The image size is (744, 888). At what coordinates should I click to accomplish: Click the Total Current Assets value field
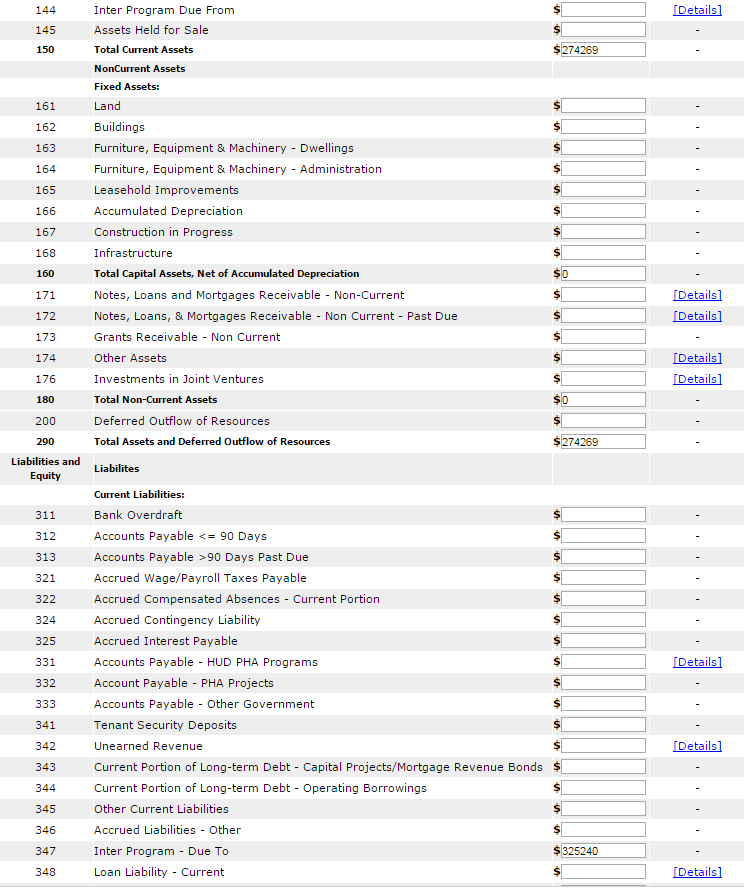(x=603, y=50)
